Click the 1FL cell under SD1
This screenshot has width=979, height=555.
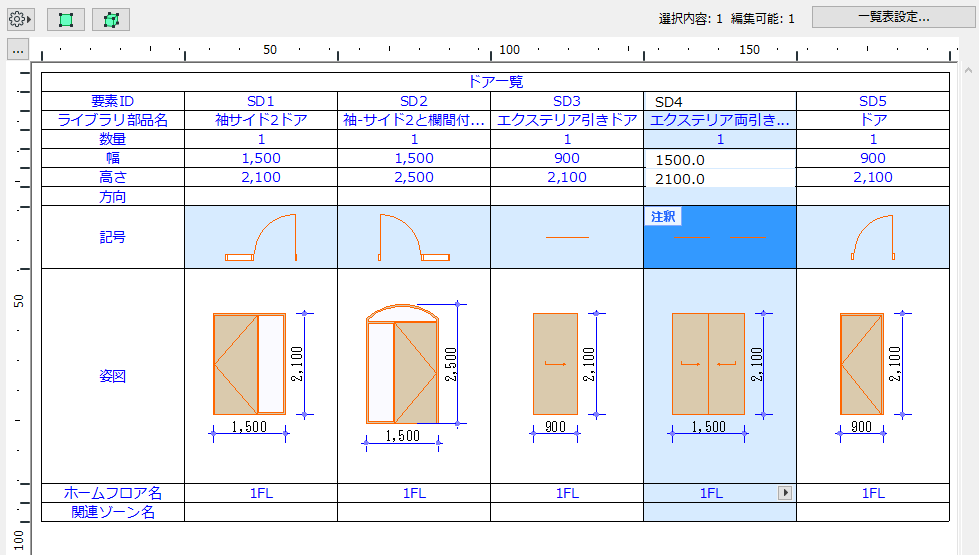261,493
